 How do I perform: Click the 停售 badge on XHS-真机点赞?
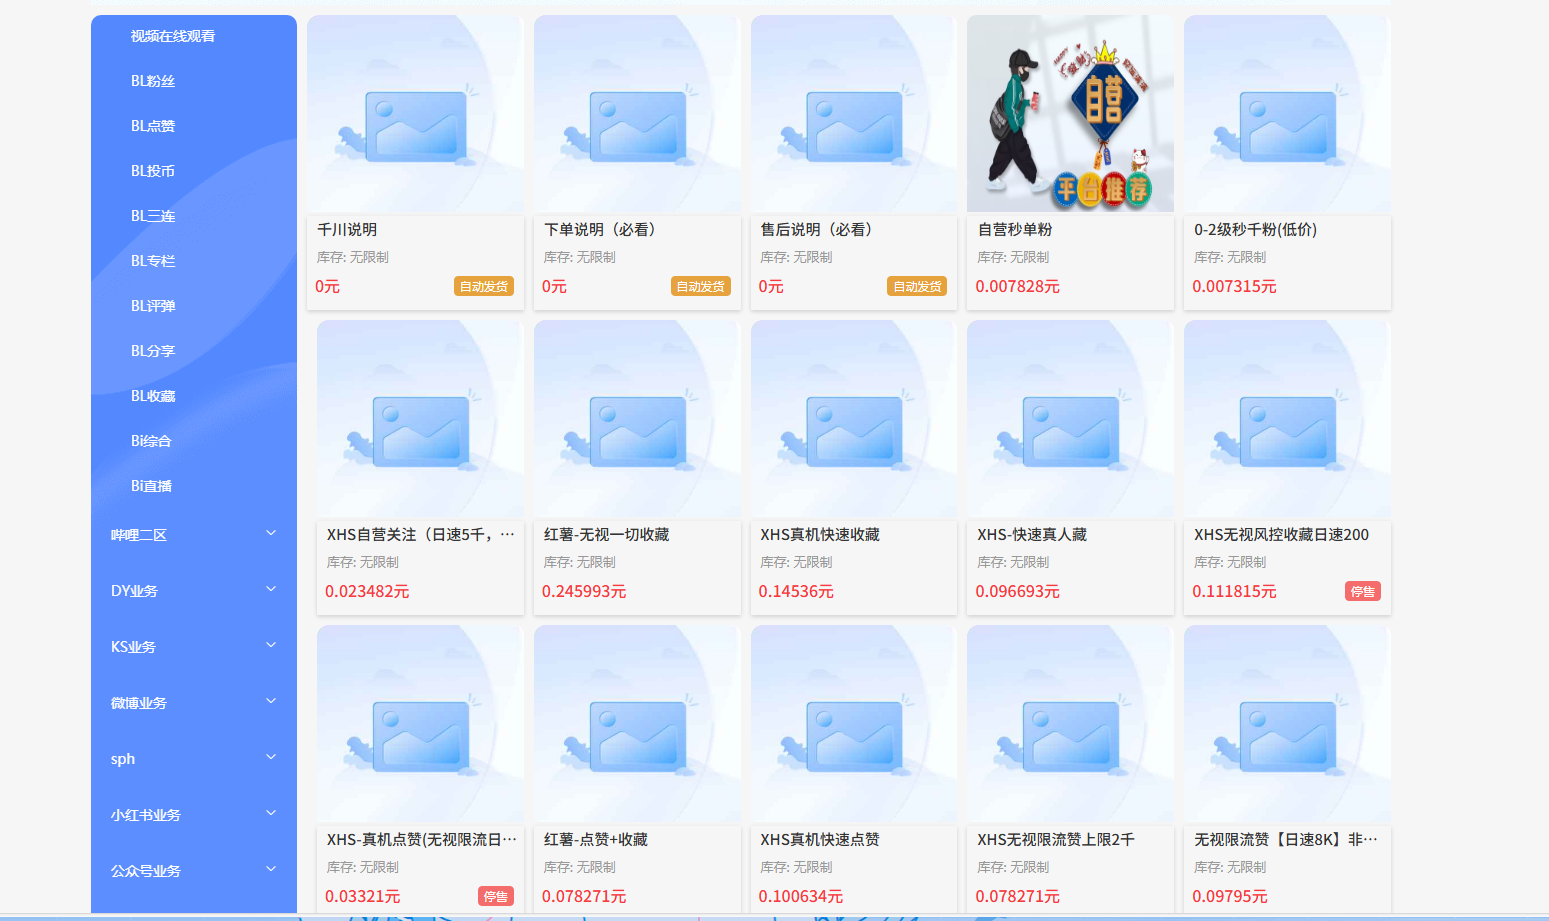pyautogui.click(x=495, y=897)
